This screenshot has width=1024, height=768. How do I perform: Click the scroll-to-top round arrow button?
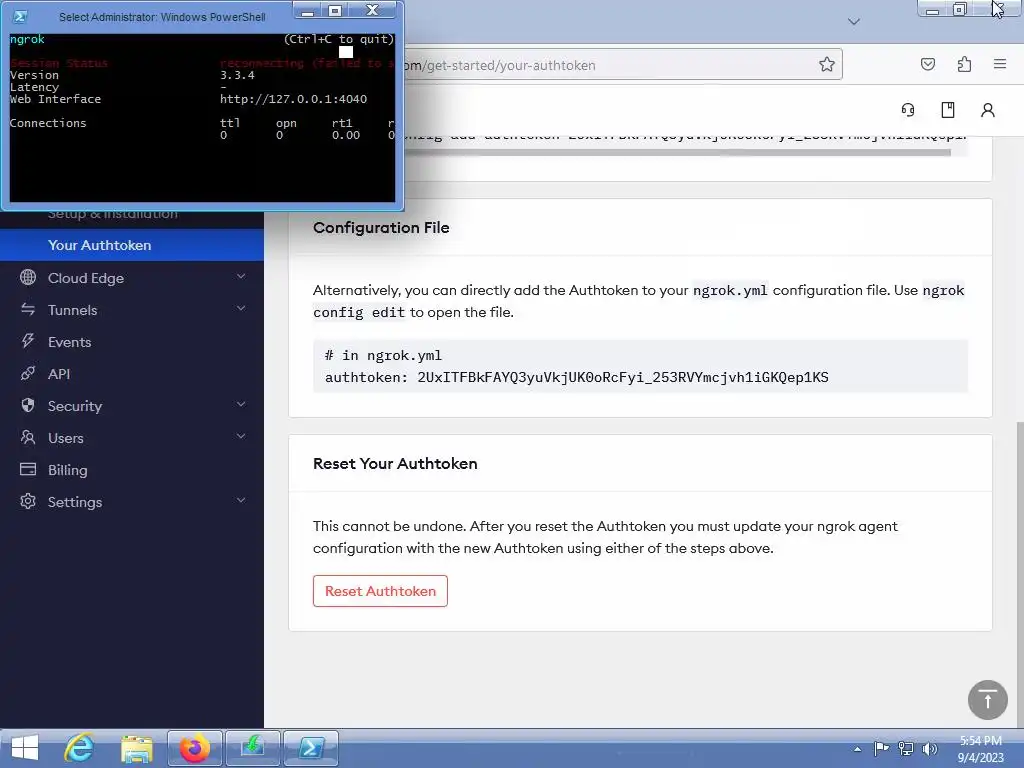(987, 700)
